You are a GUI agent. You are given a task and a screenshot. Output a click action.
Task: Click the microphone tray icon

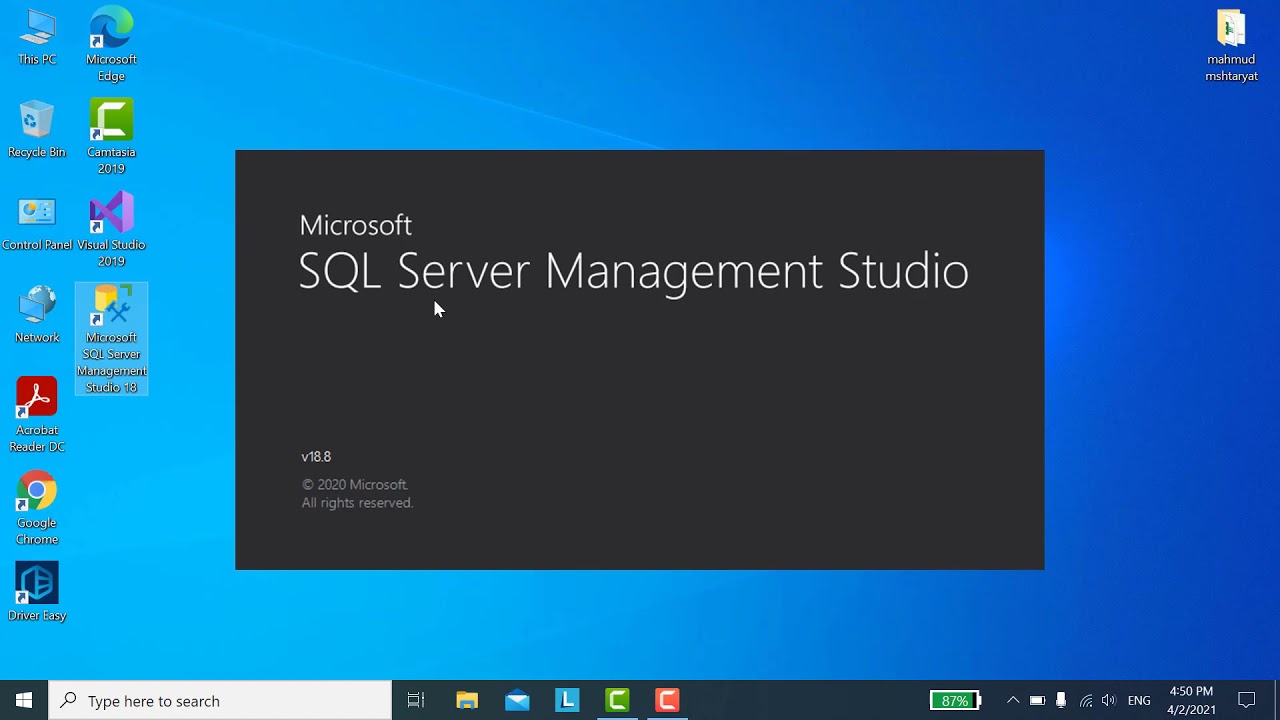[x=1061, y=700]
